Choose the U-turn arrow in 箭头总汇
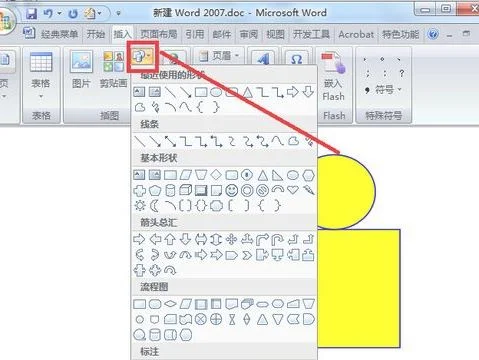This screenshot has height=360, width=479. pos(278,239)
